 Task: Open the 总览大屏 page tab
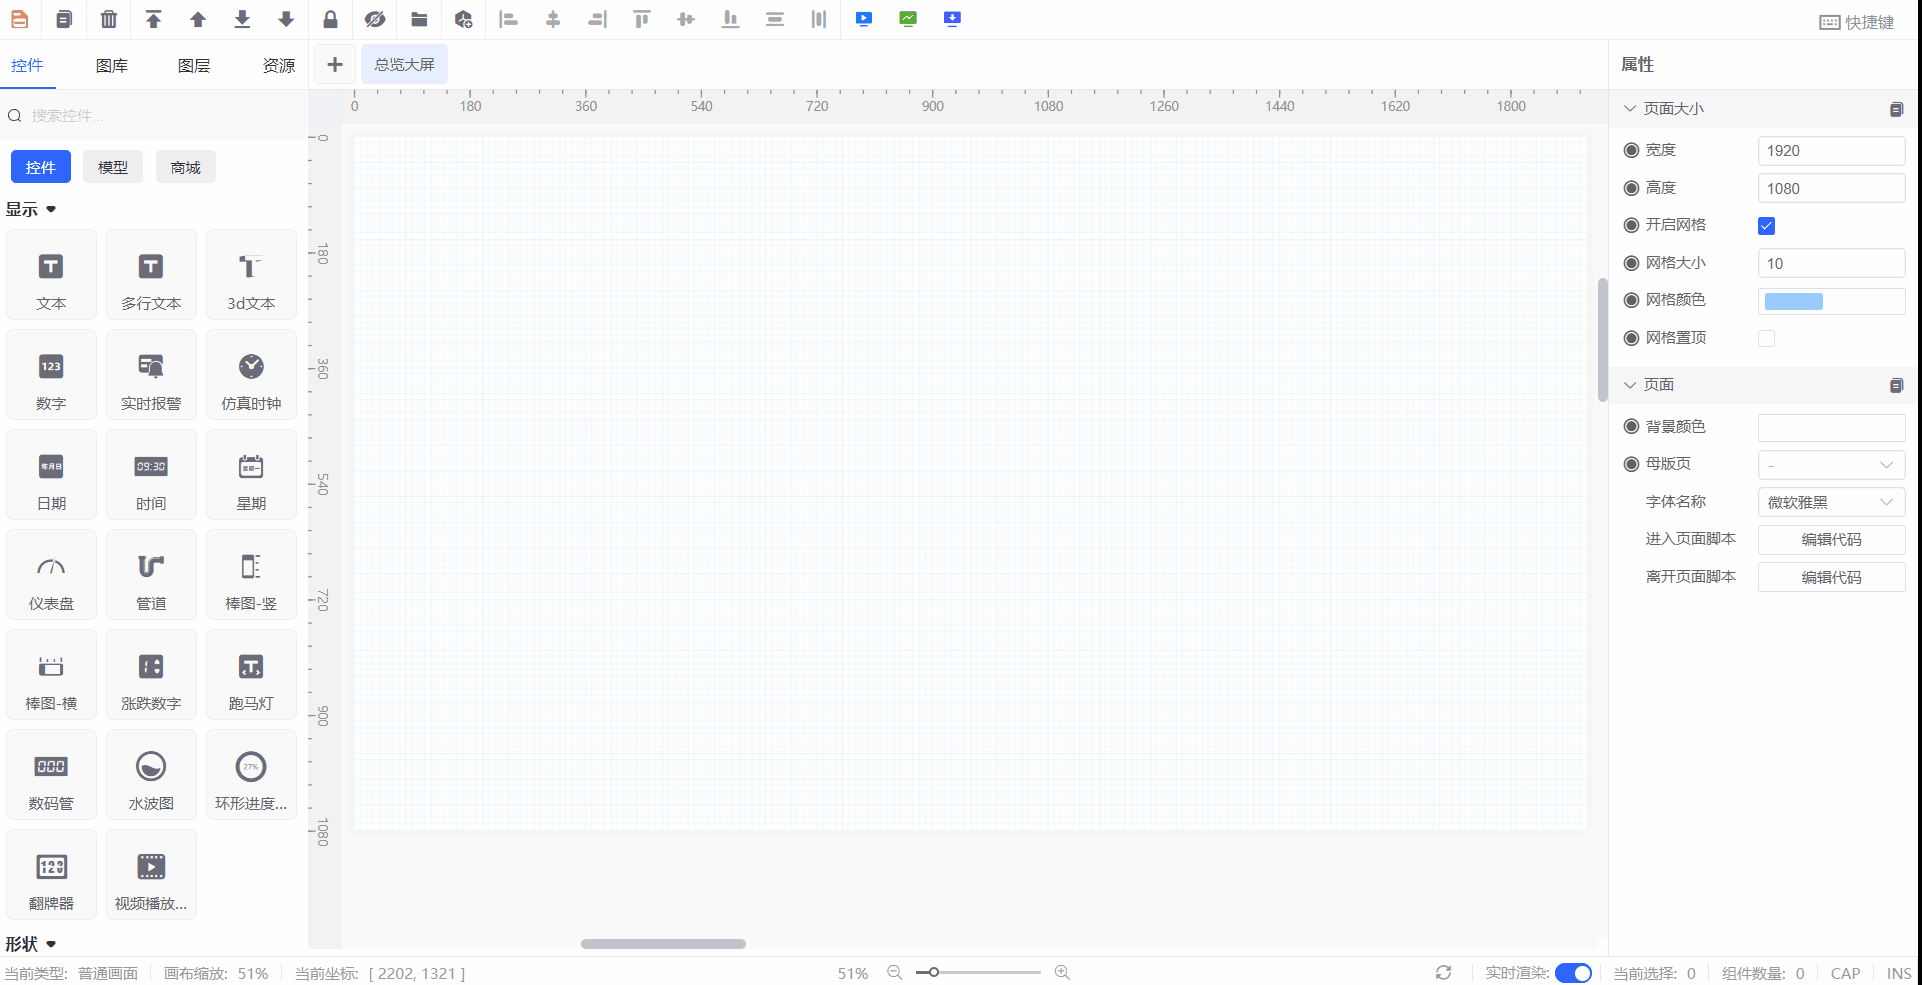(404, 65)
